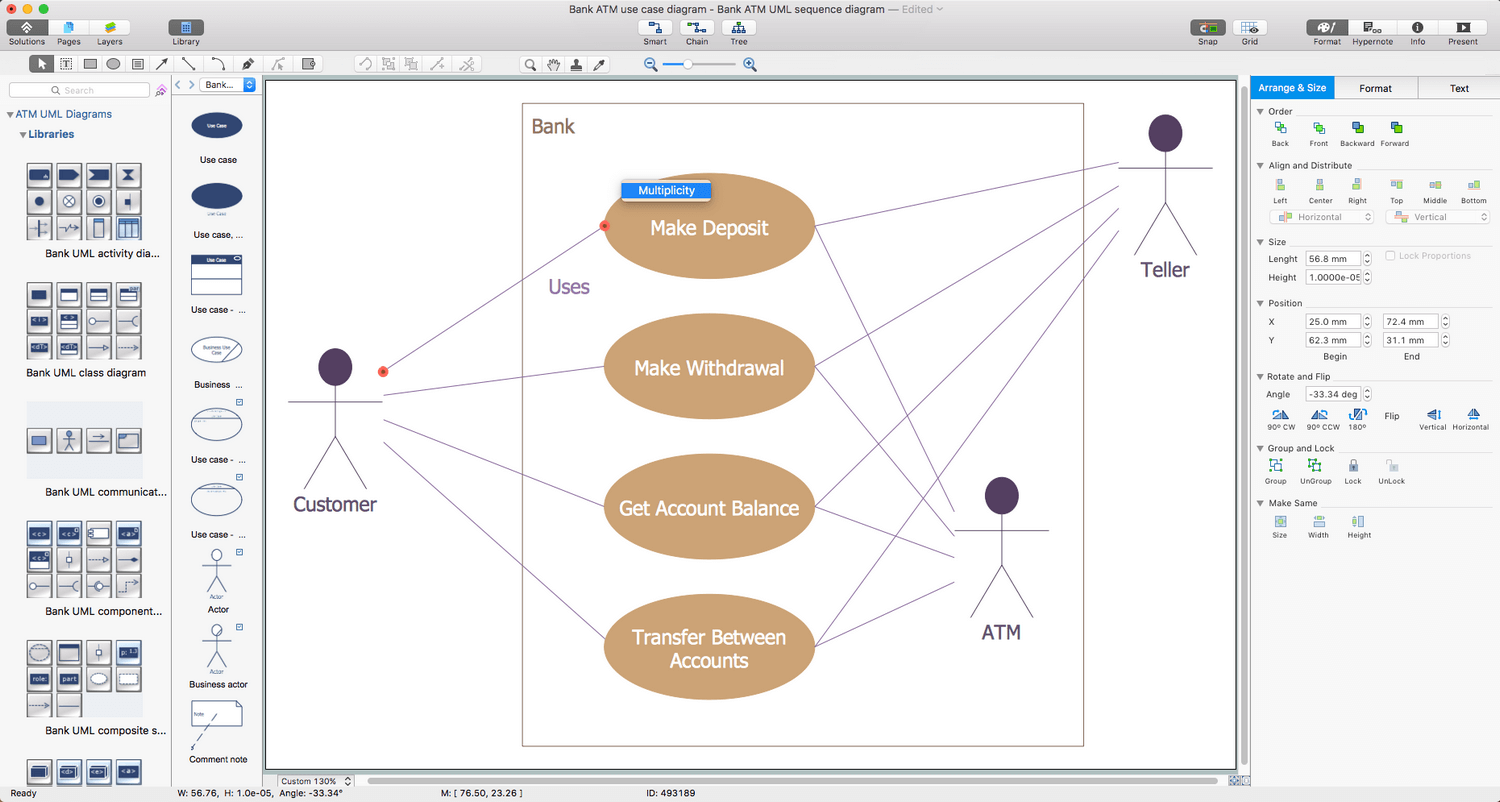Click the horizontal canvas scrollbar
The image size is (1500, 802).
click(792, 781)
